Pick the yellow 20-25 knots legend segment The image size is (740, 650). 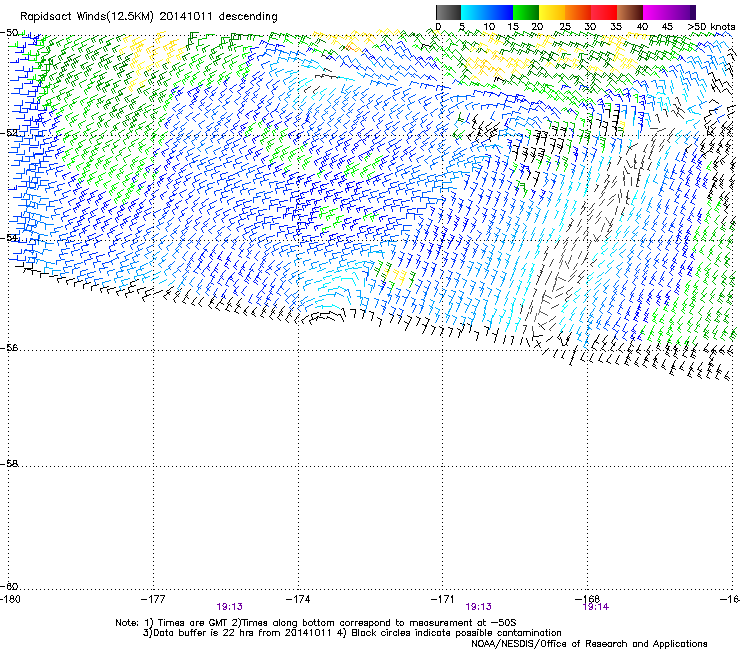[x=552, y=12]
